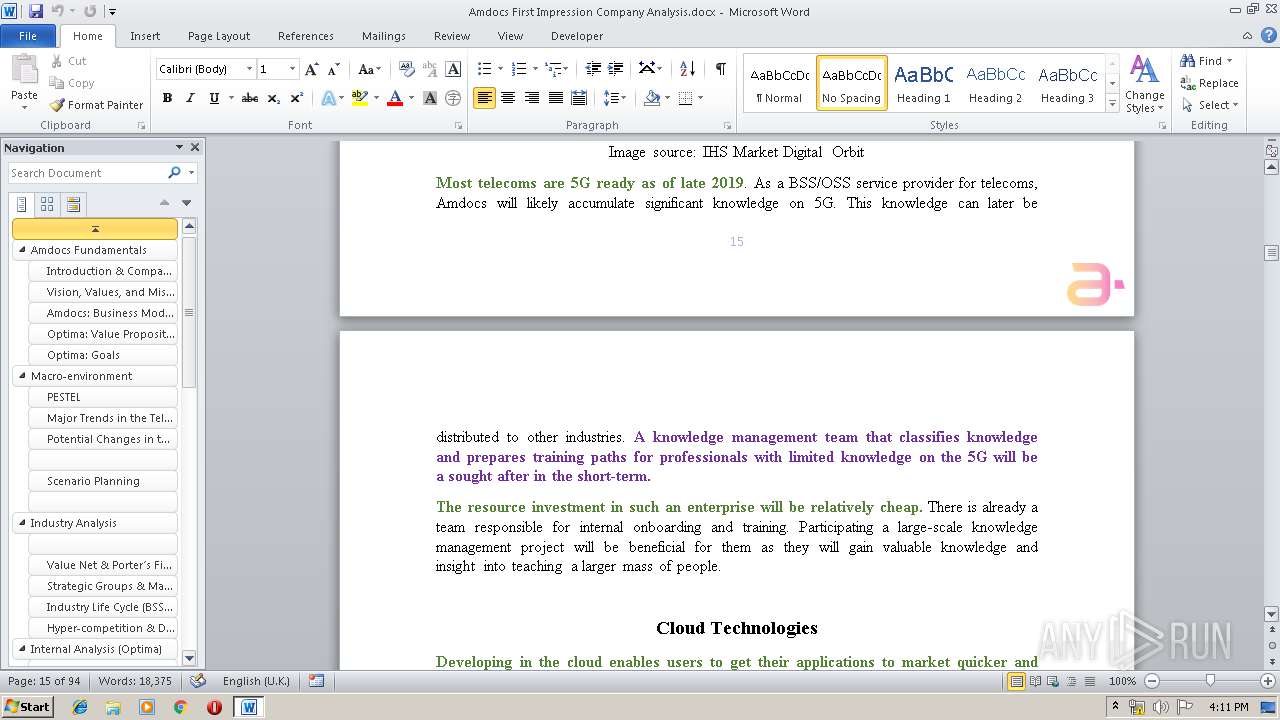Click the Numbering list icon
This screenshot has width=1280, height=720.
(x=518, y=69)
